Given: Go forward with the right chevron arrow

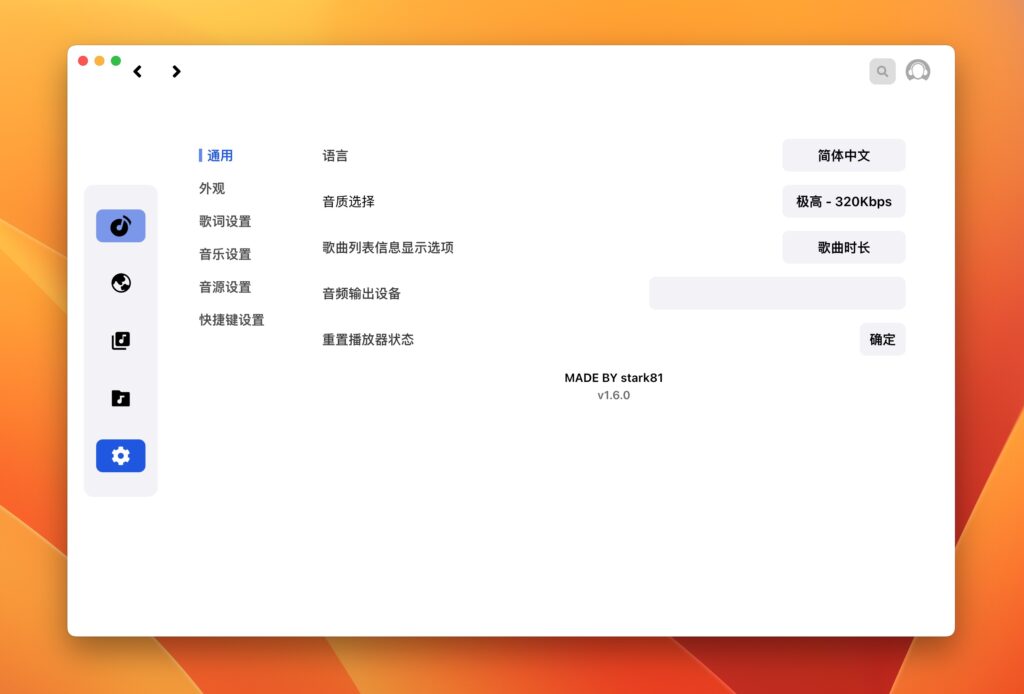Looking at the screenshot, I should coord(176,72).
